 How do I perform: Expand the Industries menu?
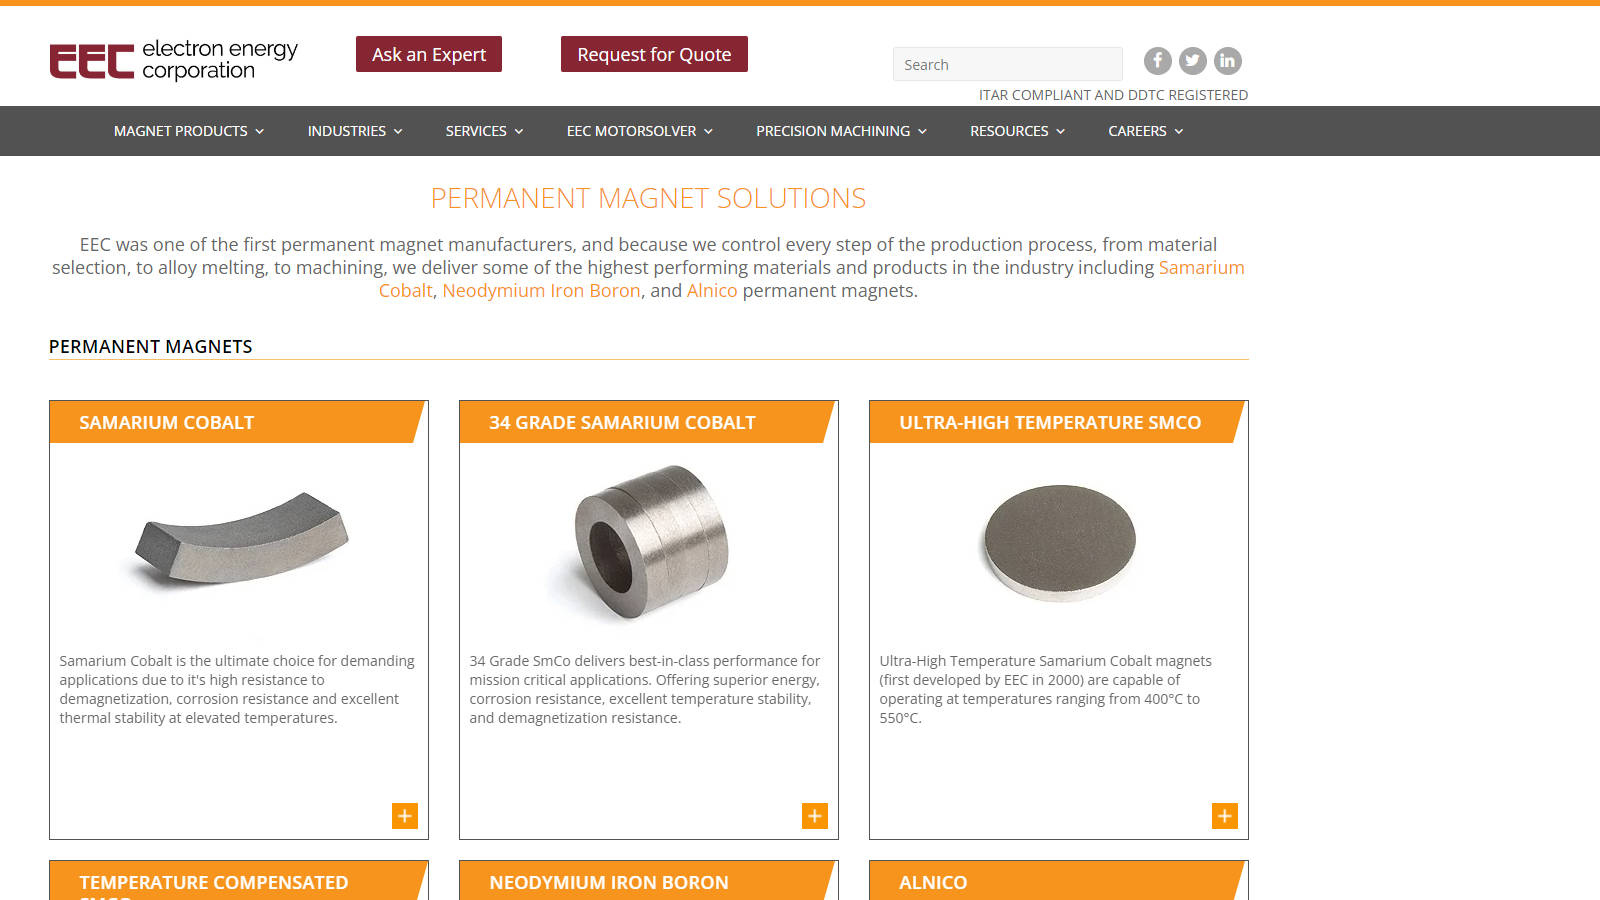(x=355, y=131)
